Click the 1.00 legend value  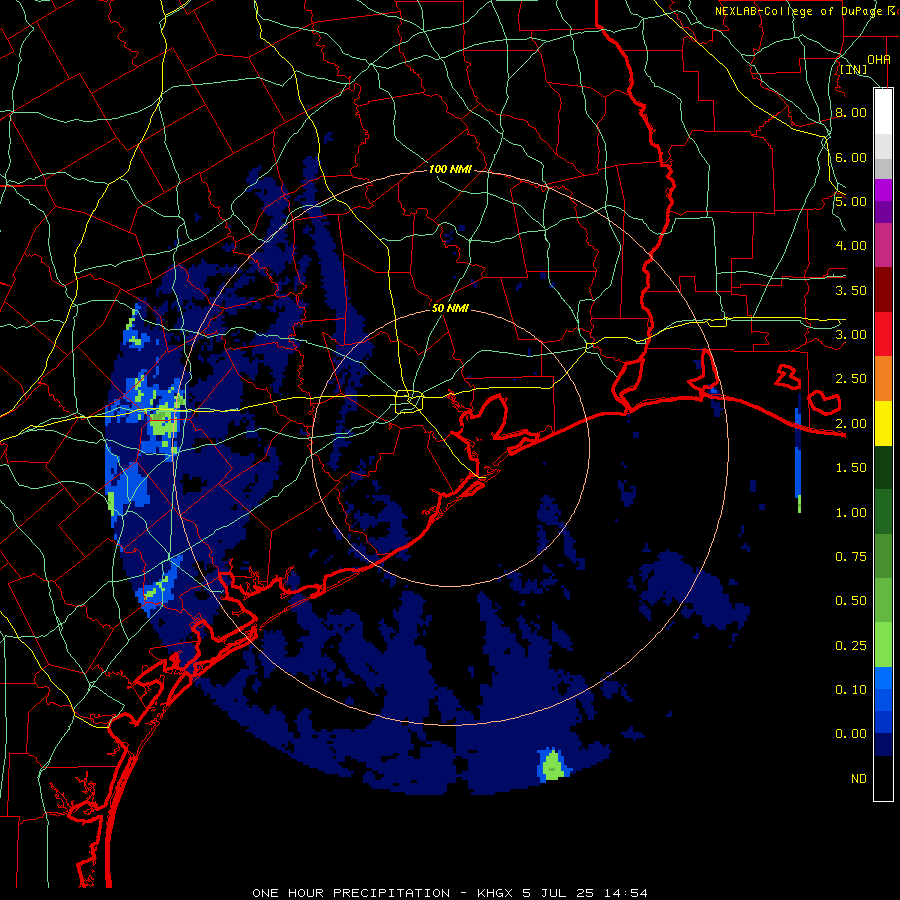coord(851,513)
